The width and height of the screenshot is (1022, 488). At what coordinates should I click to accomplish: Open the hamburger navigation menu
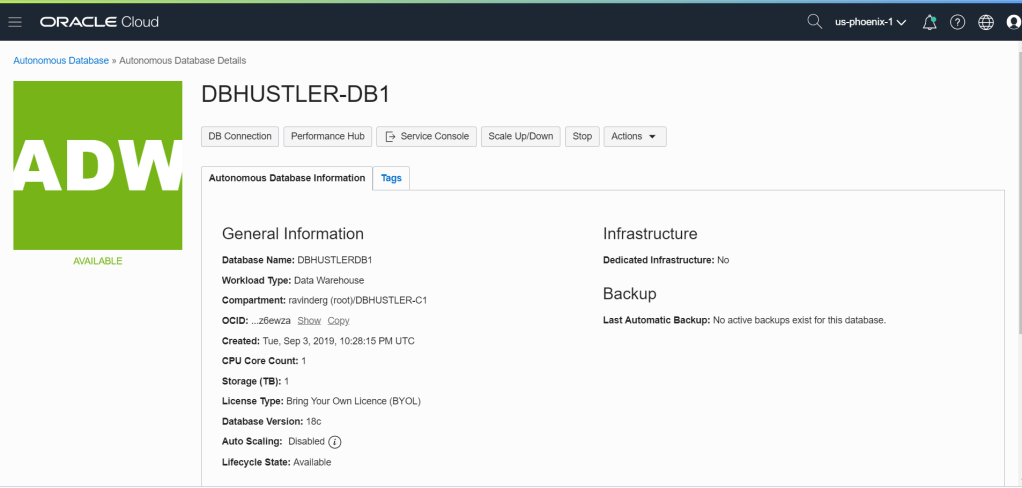coord(15,21)
